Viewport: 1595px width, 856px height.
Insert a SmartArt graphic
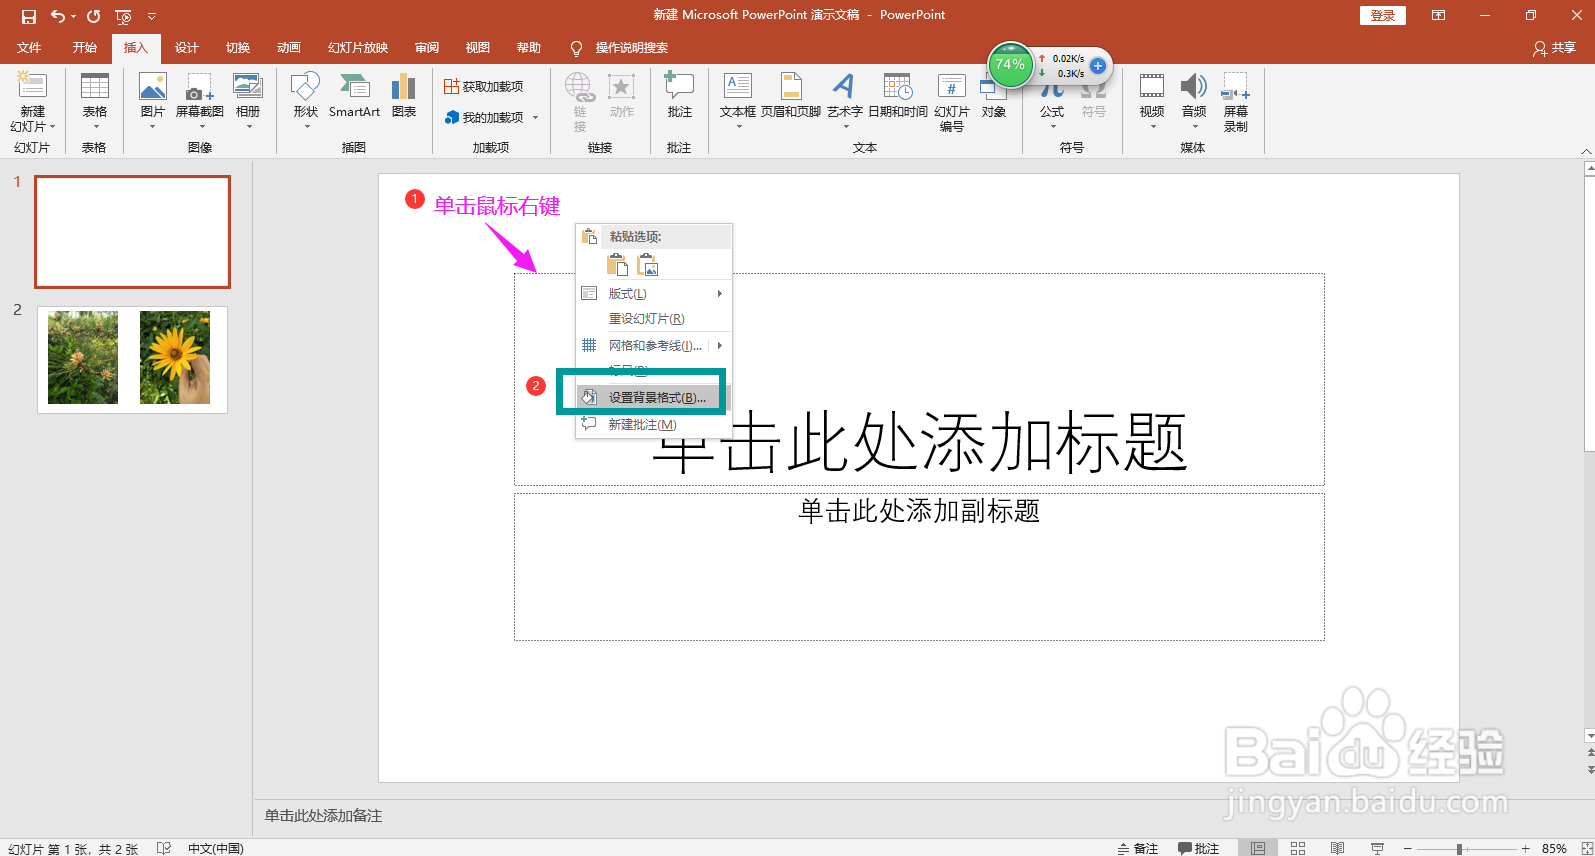click(x=354, y=96)
